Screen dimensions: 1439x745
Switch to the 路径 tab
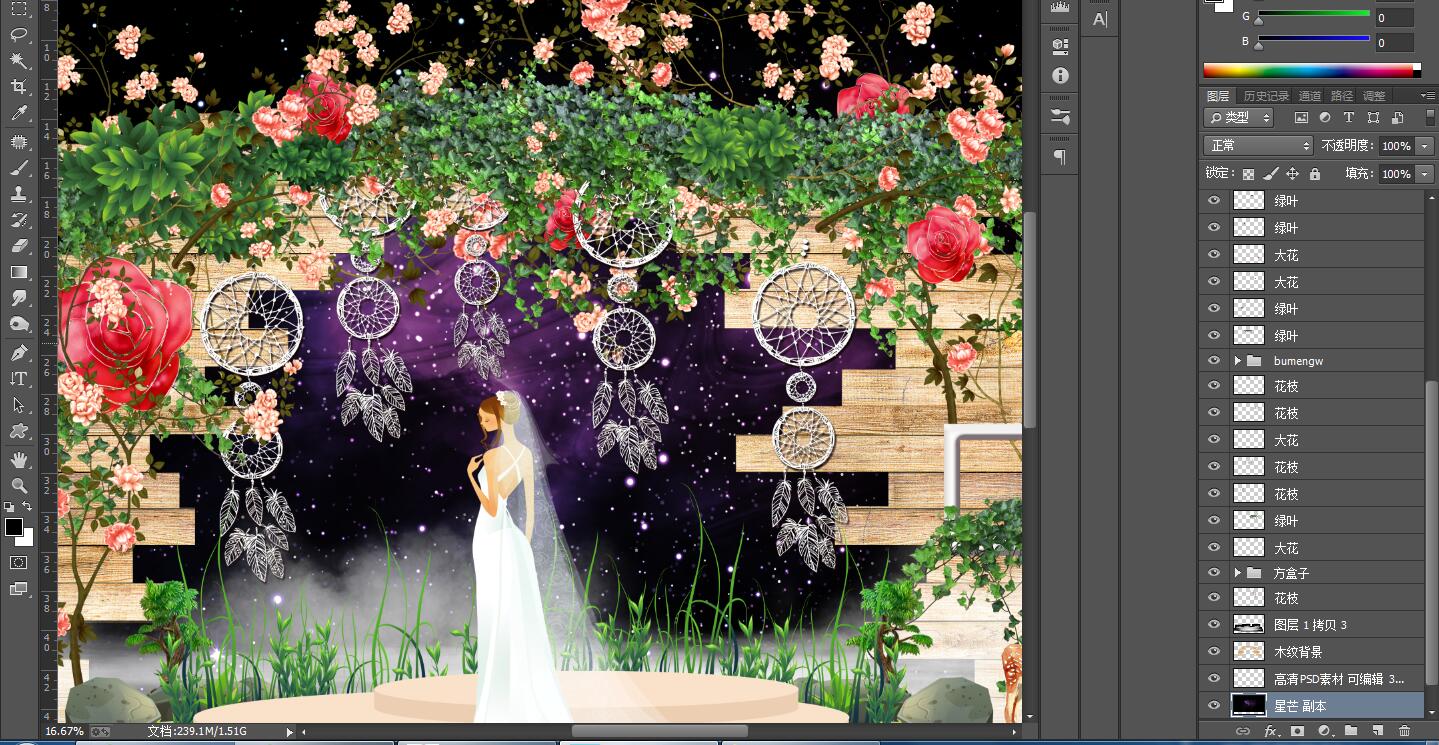tap(1342, 96)
